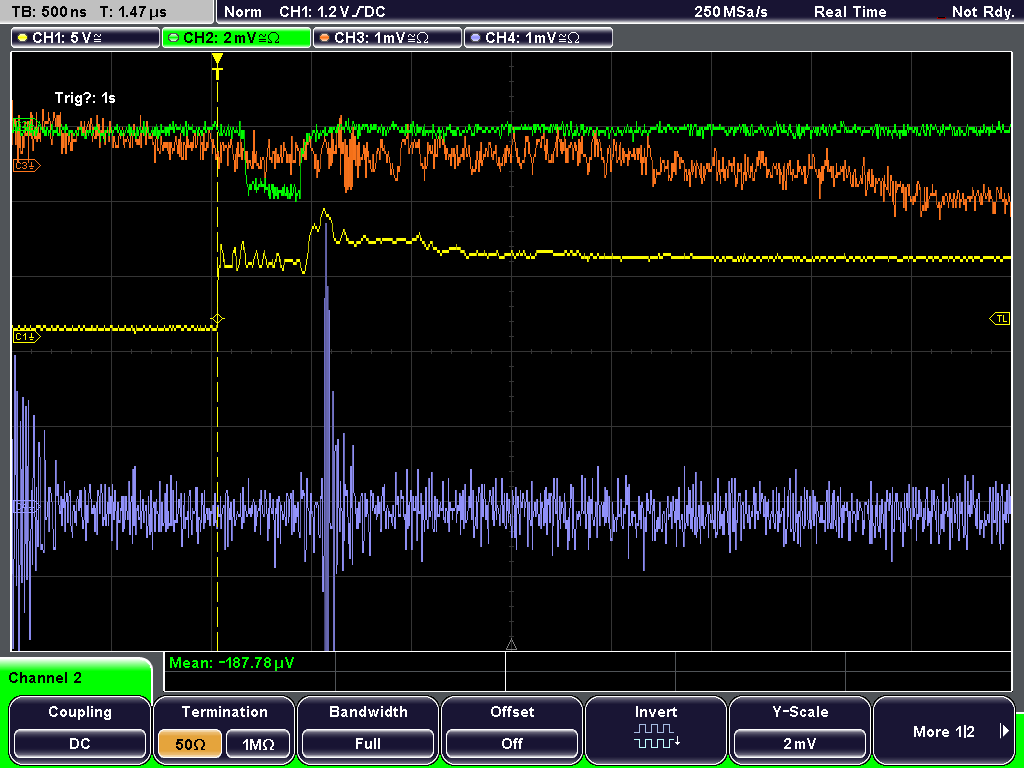Click the CH1: 1.2 V trigger source readout
Image resolution: width=1024 pixels, height=768 pixels.
pyautogui.click(x=332, y=12)
